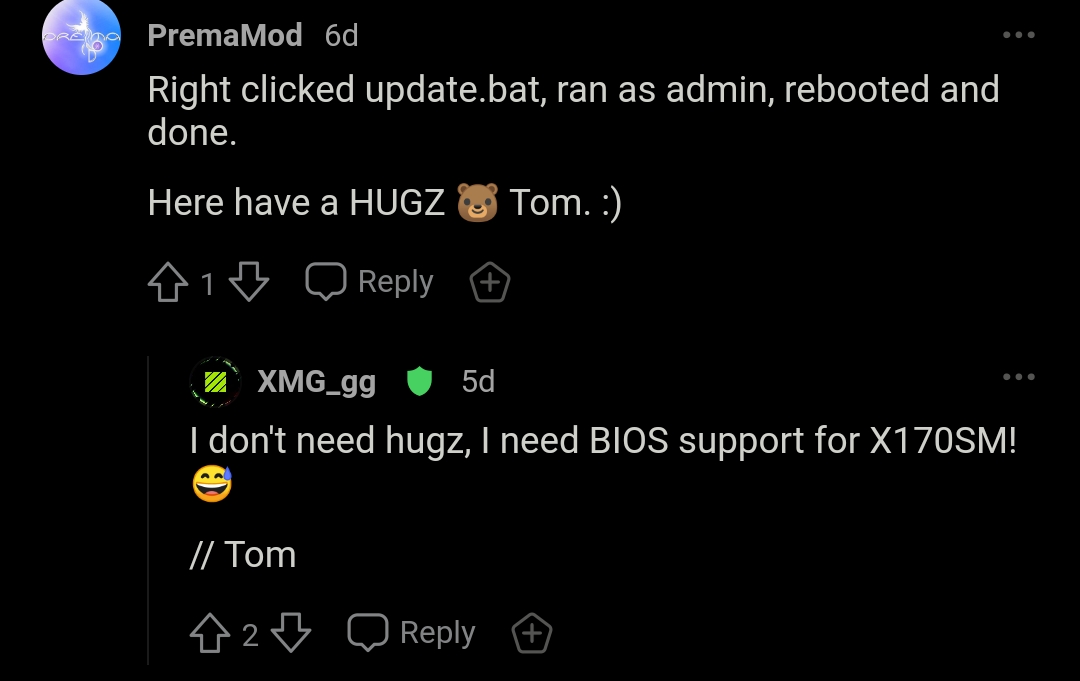Open the three-dot menu on XMG_gg's reply

coord(1019,377)
